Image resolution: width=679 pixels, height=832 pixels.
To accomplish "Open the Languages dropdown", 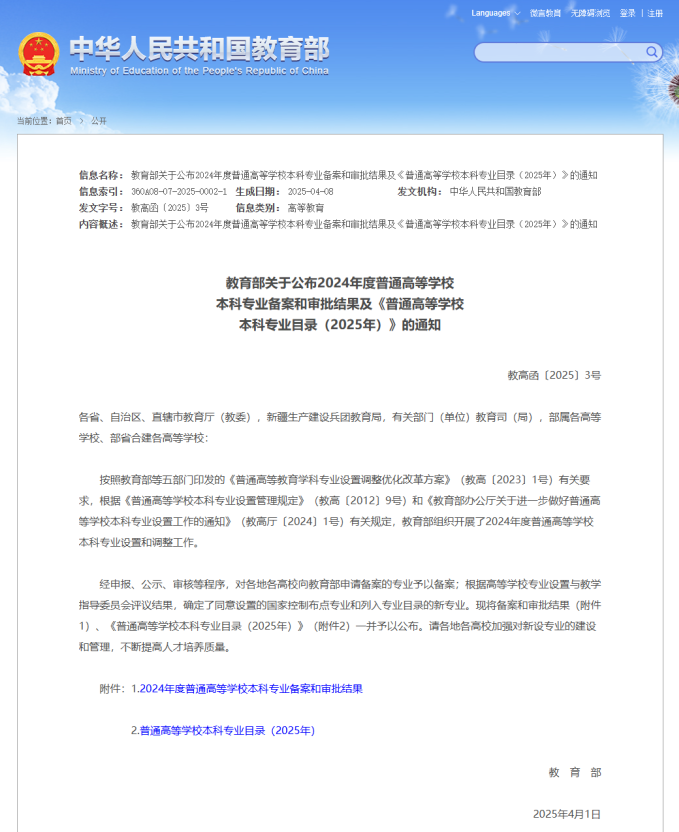I will [x=490, y=13].
